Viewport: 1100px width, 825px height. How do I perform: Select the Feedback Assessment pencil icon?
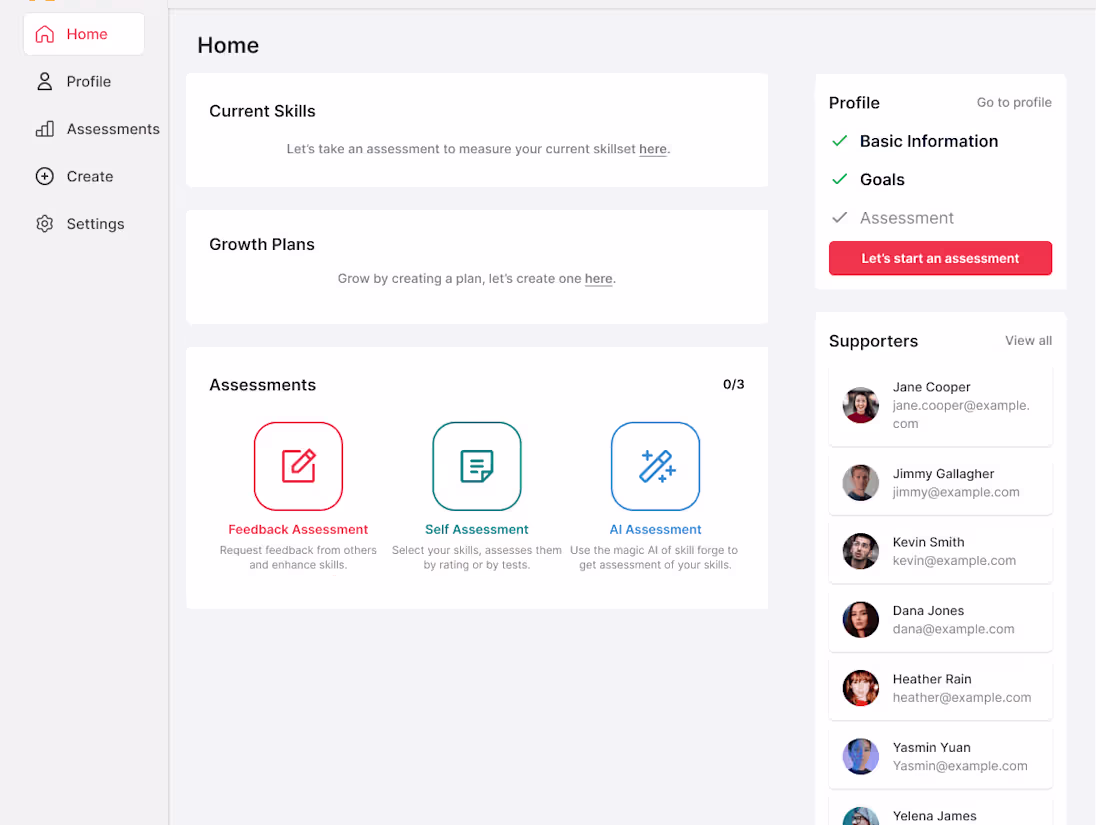[x=298, y=466]
